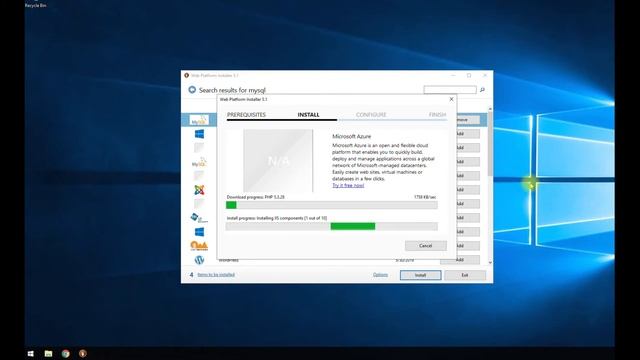Click the scrollbar up arrow in results list

[x=490, y=109]
